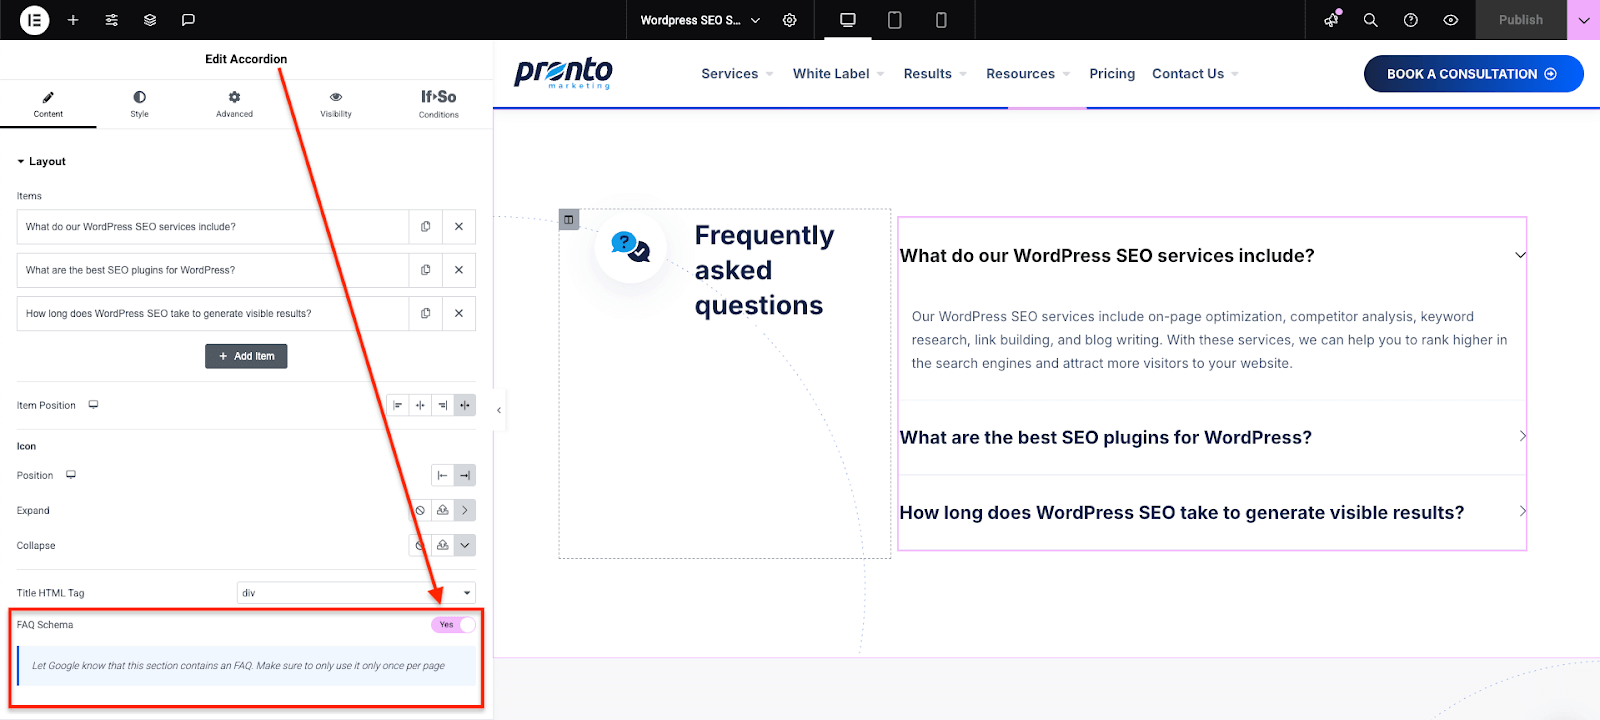Toggle the FAQ Schema switch

(453, 625)
